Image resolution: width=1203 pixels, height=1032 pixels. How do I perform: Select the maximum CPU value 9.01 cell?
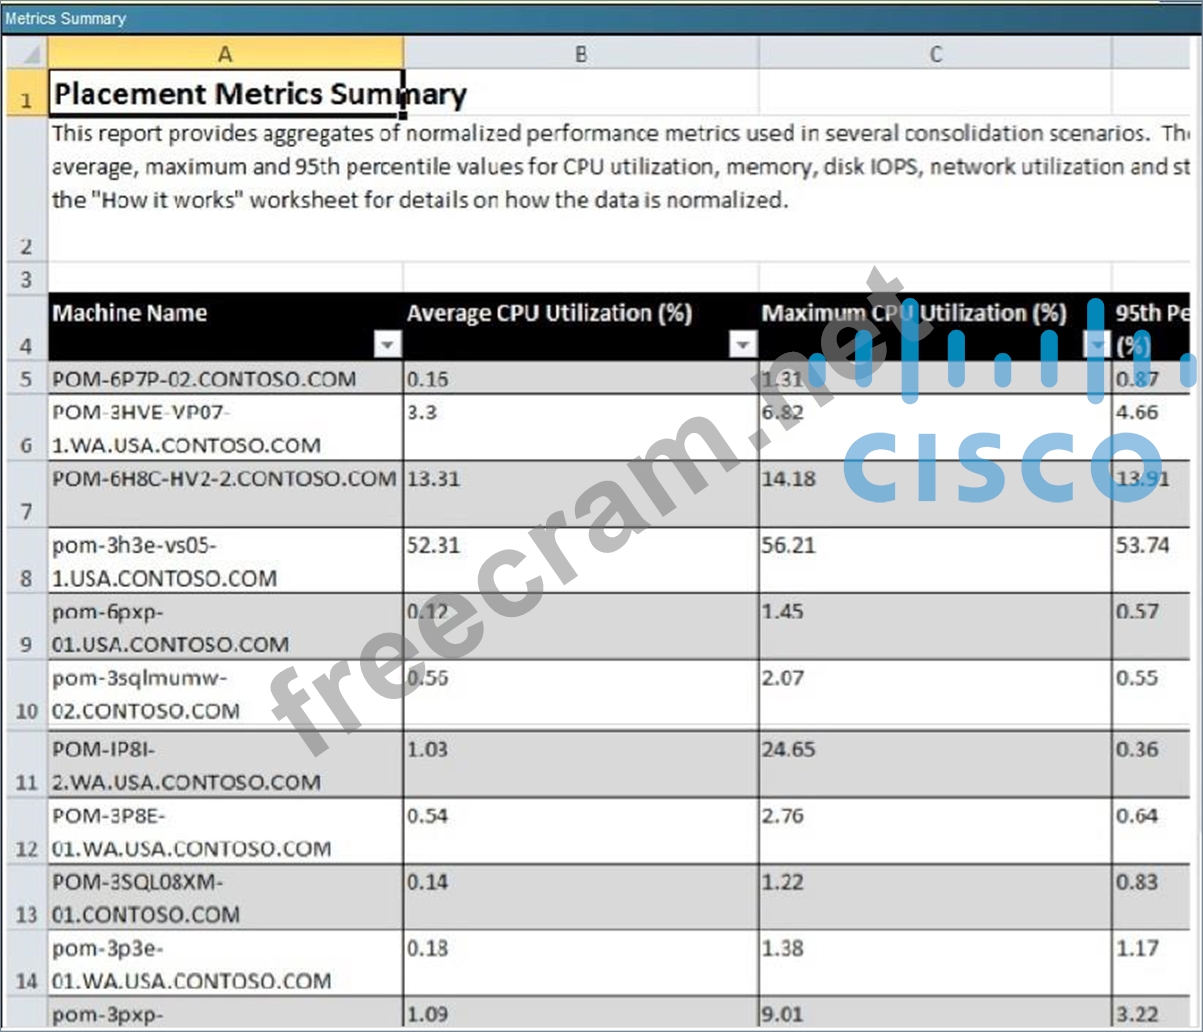[x=935, y=1012]
